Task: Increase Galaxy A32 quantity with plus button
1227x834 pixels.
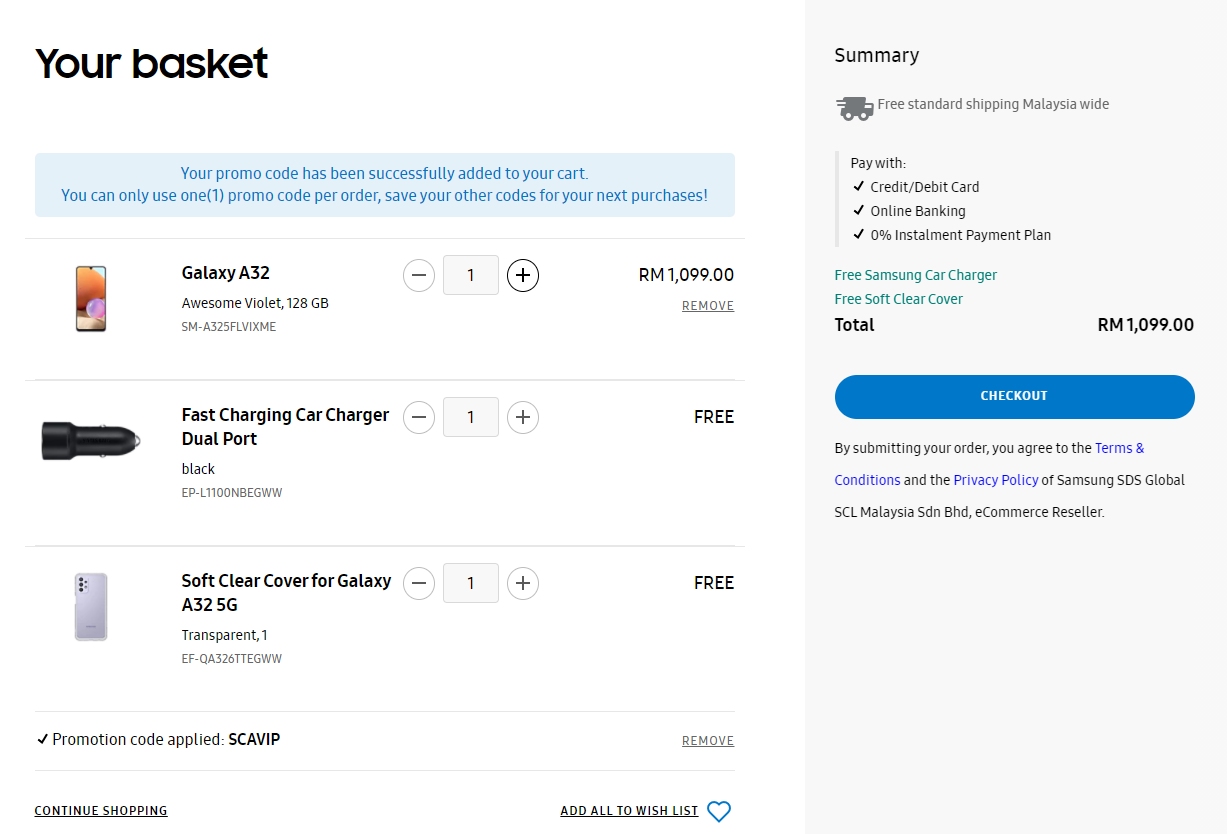Action: pyautogui.click(x=522, y=275)
